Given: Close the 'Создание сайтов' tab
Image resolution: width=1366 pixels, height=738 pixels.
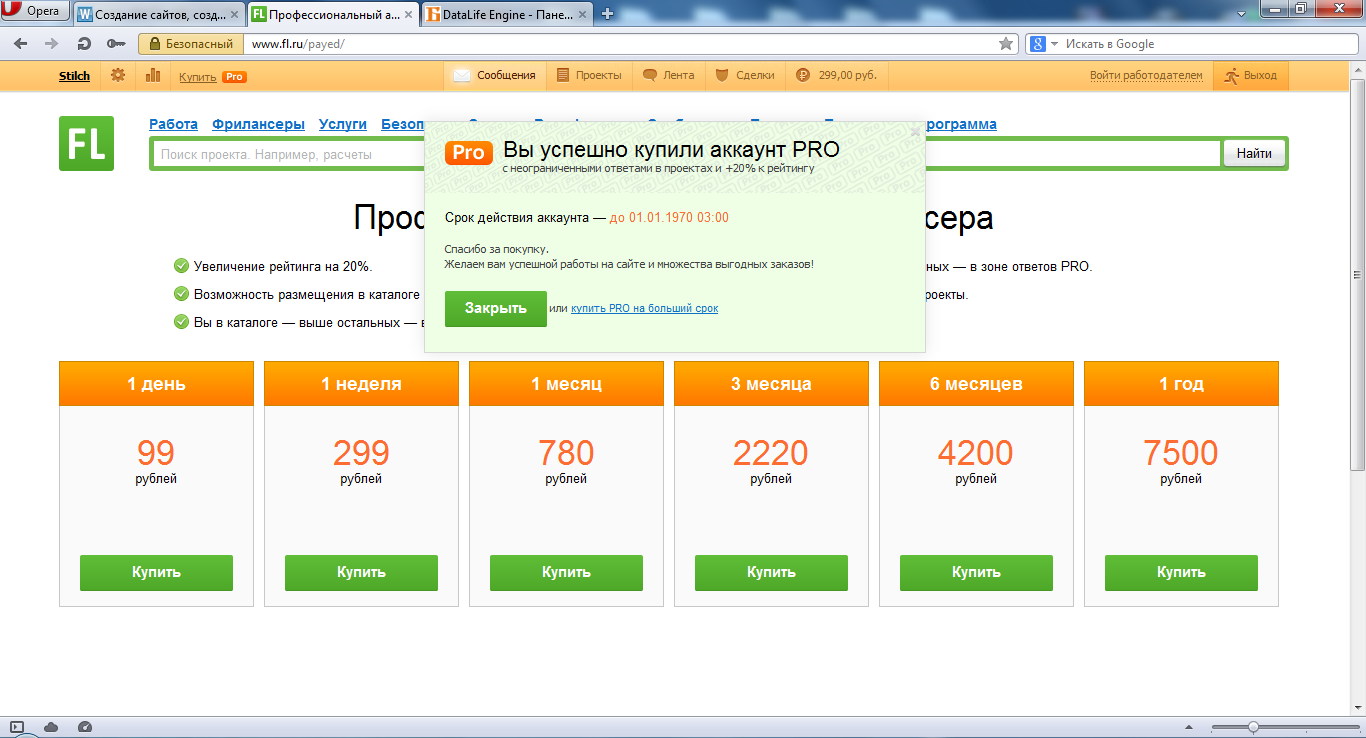Looking at the screenshot, I should point(234,14).
